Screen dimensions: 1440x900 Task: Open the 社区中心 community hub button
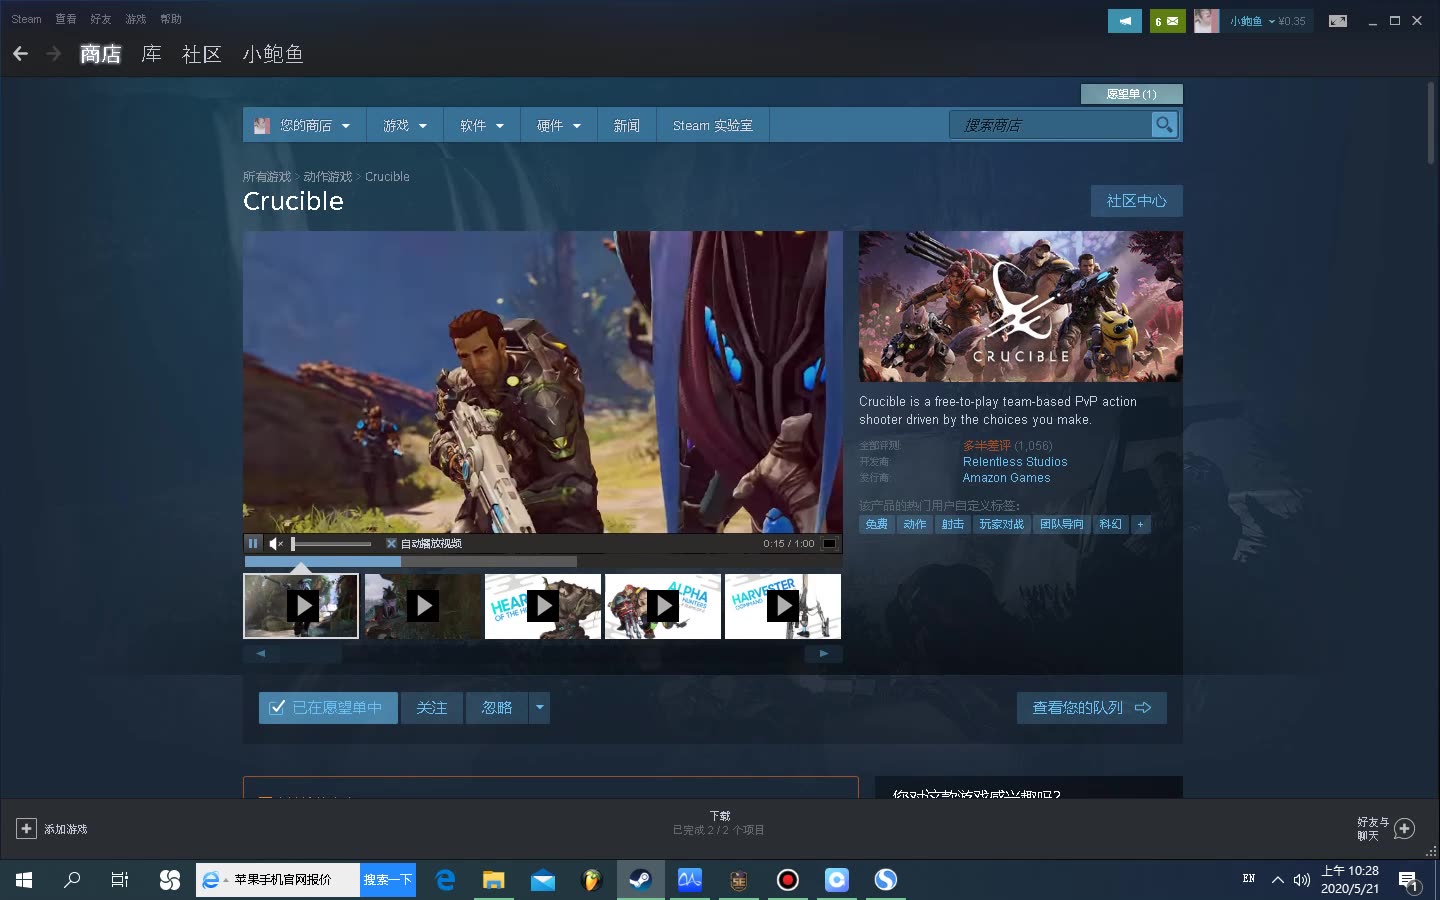tap(1136, 201)
